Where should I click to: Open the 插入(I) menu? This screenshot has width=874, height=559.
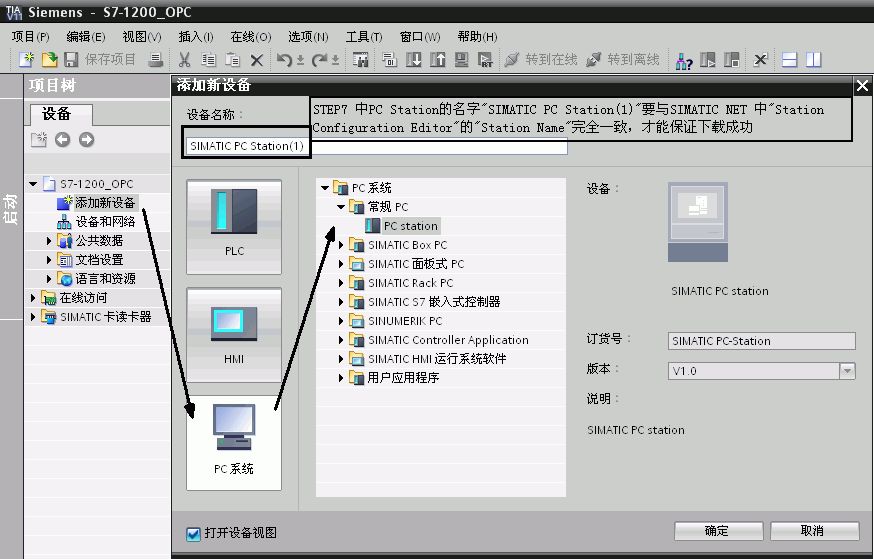pyautogui.click(x=196, y=37)
